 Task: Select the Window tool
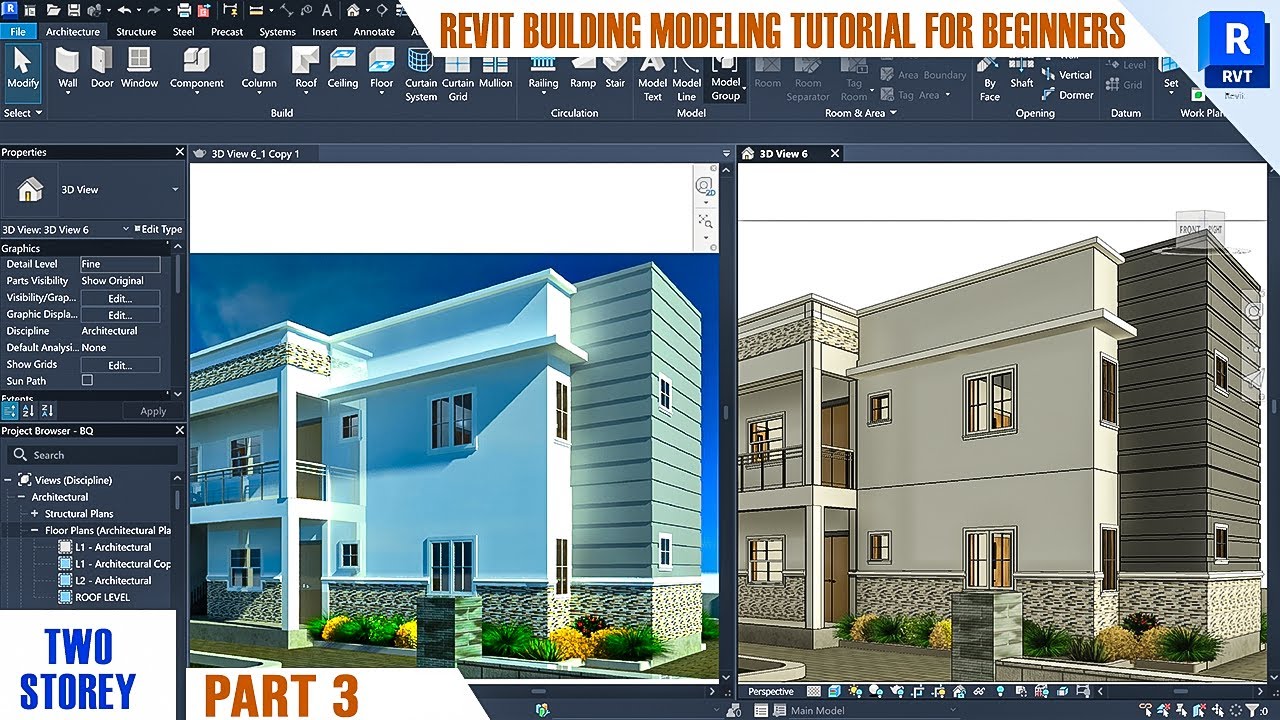140,68
